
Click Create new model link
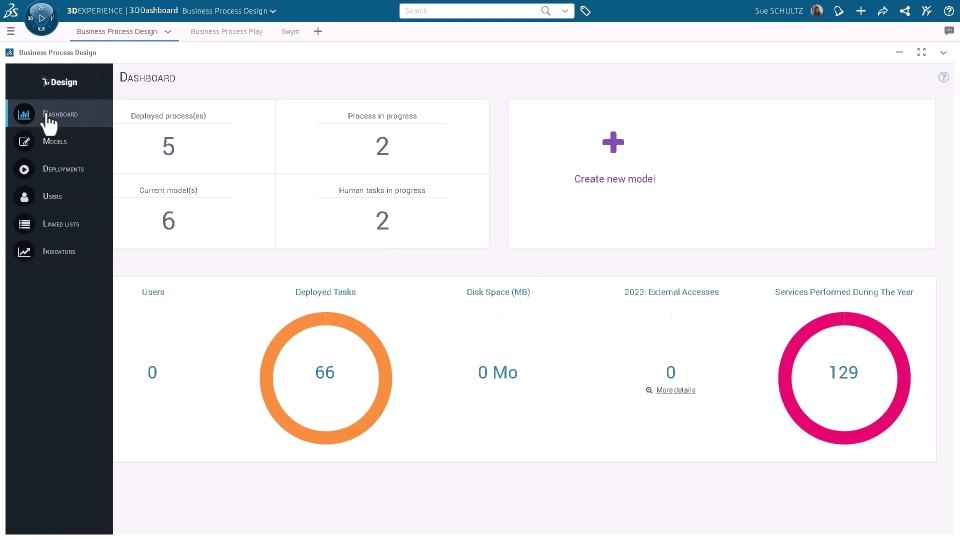click(615, 179)
